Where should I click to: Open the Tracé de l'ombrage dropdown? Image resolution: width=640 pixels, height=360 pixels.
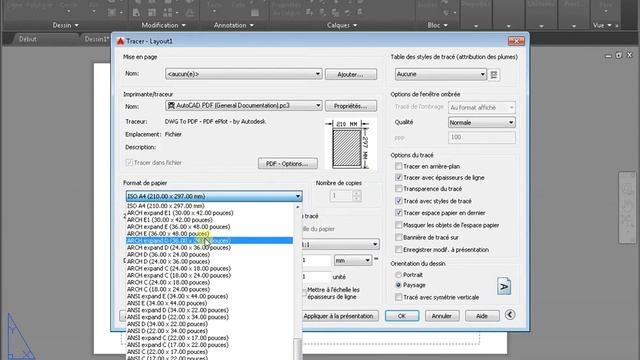(x=482, y=107)
